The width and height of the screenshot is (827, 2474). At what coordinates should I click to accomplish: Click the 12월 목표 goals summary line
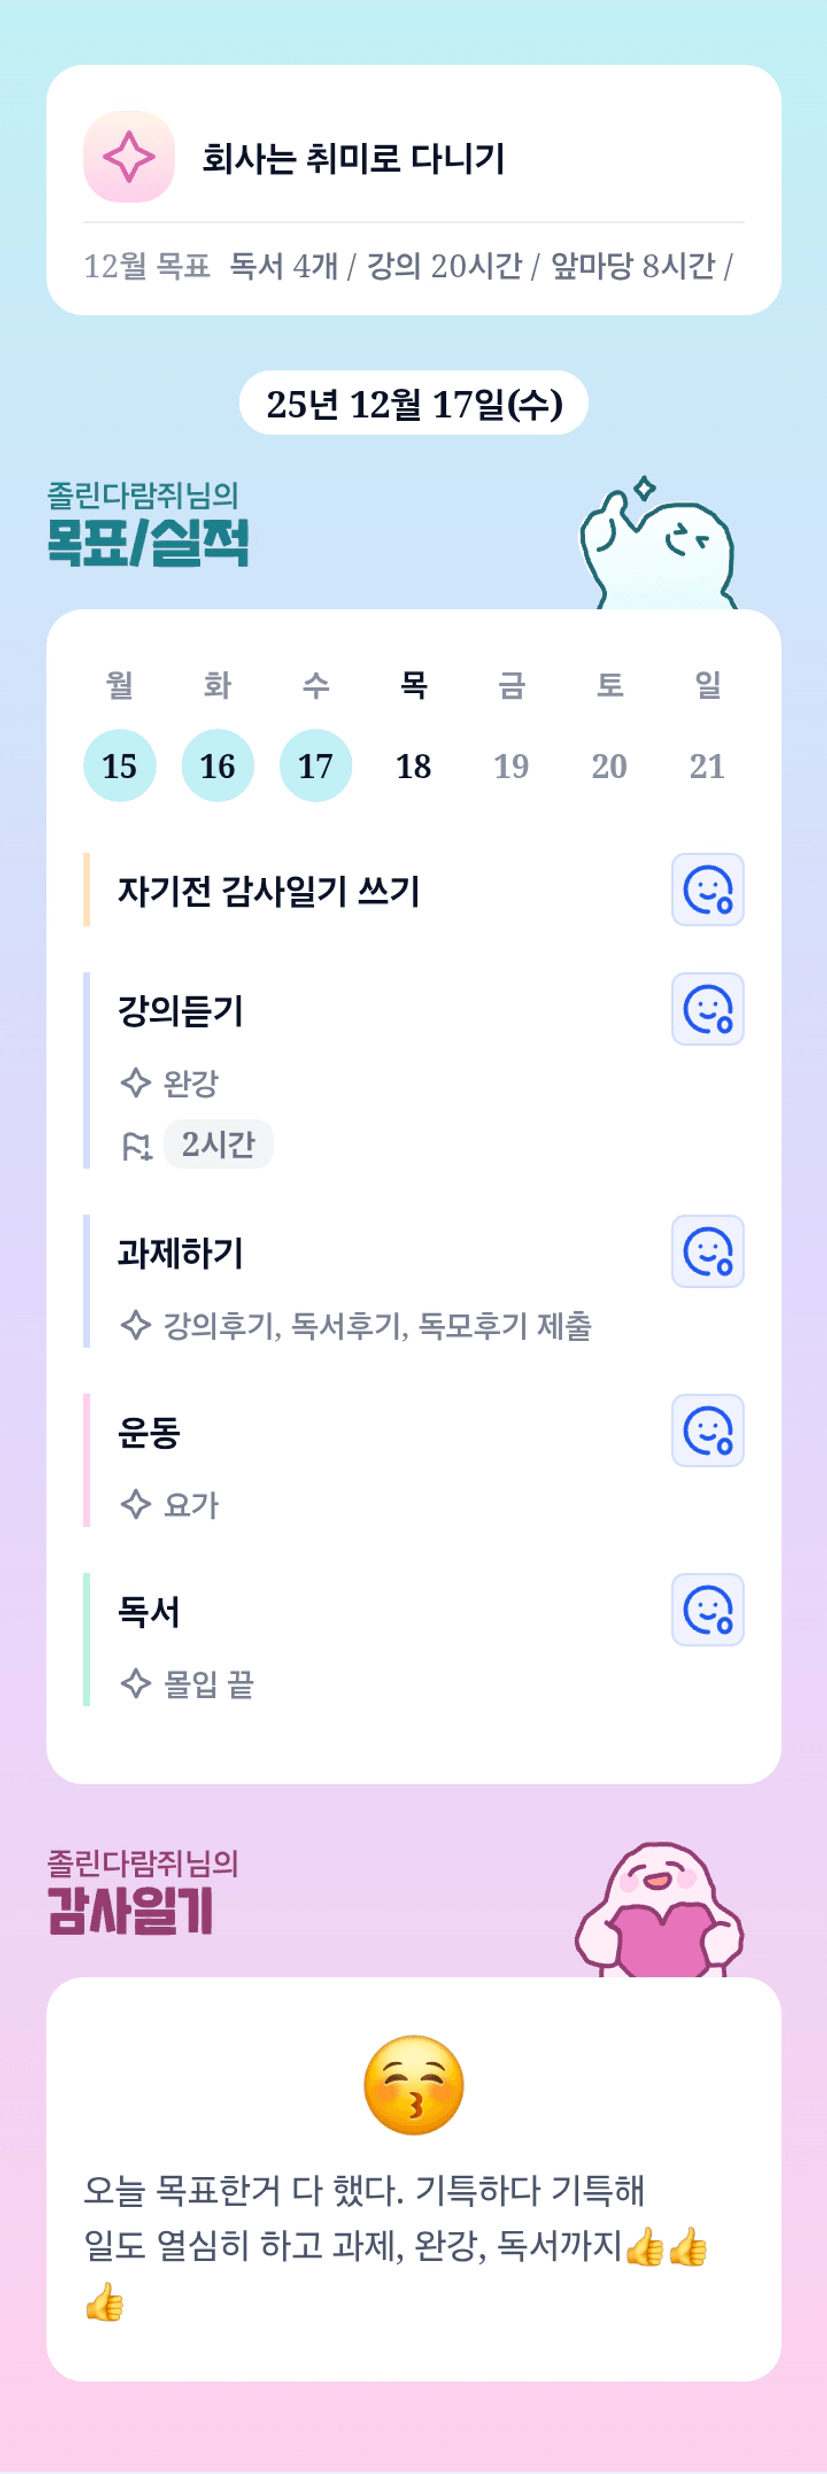click(x=408, y=266)
